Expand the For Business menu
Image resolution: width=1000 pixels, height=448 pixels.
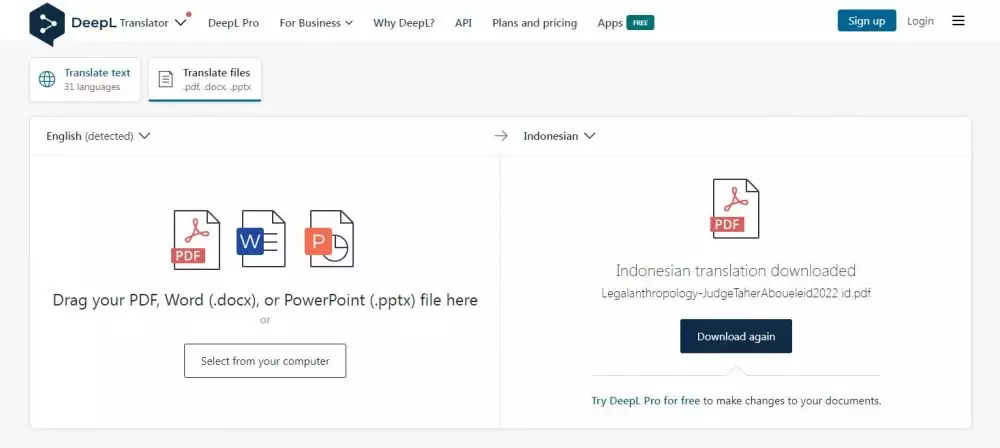315,22
